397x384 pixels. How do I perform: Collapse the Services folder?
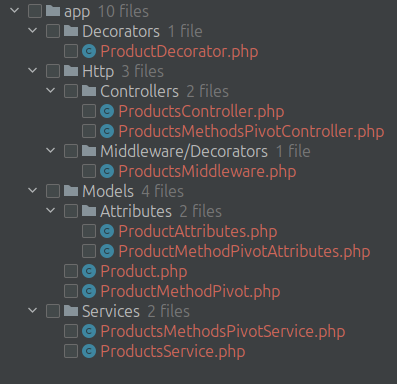point(33,310)
